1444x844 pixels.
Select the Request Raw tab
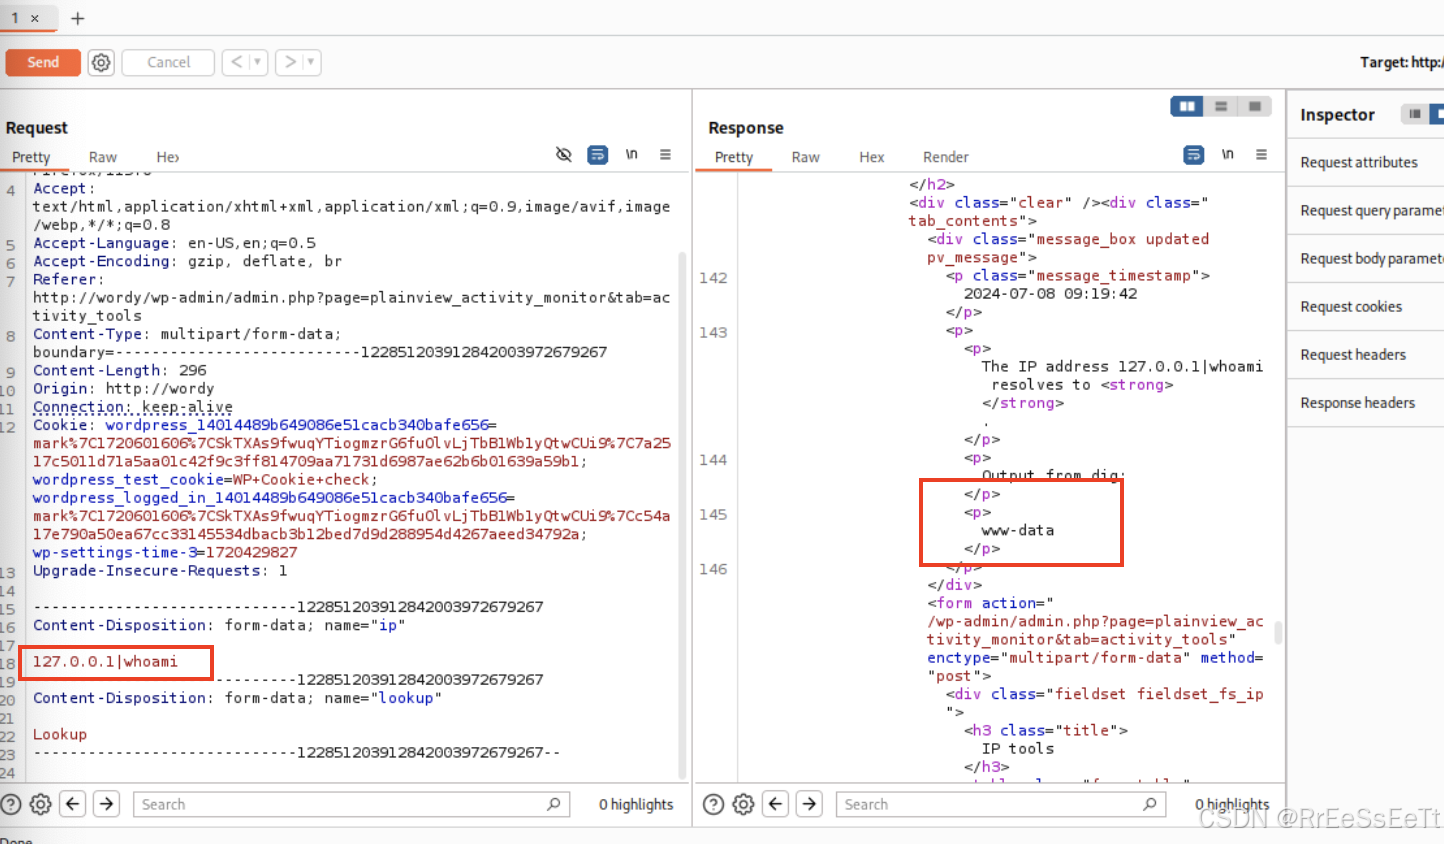tap(103, 157)
